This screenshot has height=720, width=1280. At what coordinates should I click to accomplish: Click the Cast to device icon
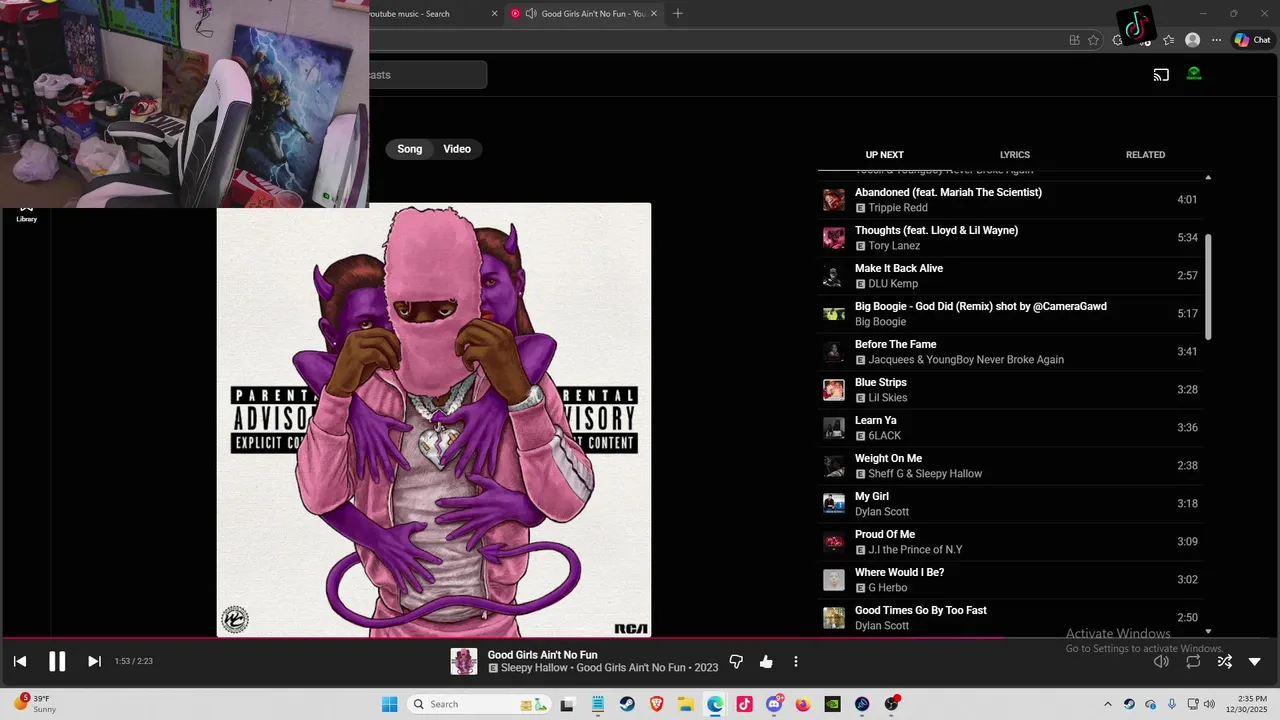(1161, 74)
